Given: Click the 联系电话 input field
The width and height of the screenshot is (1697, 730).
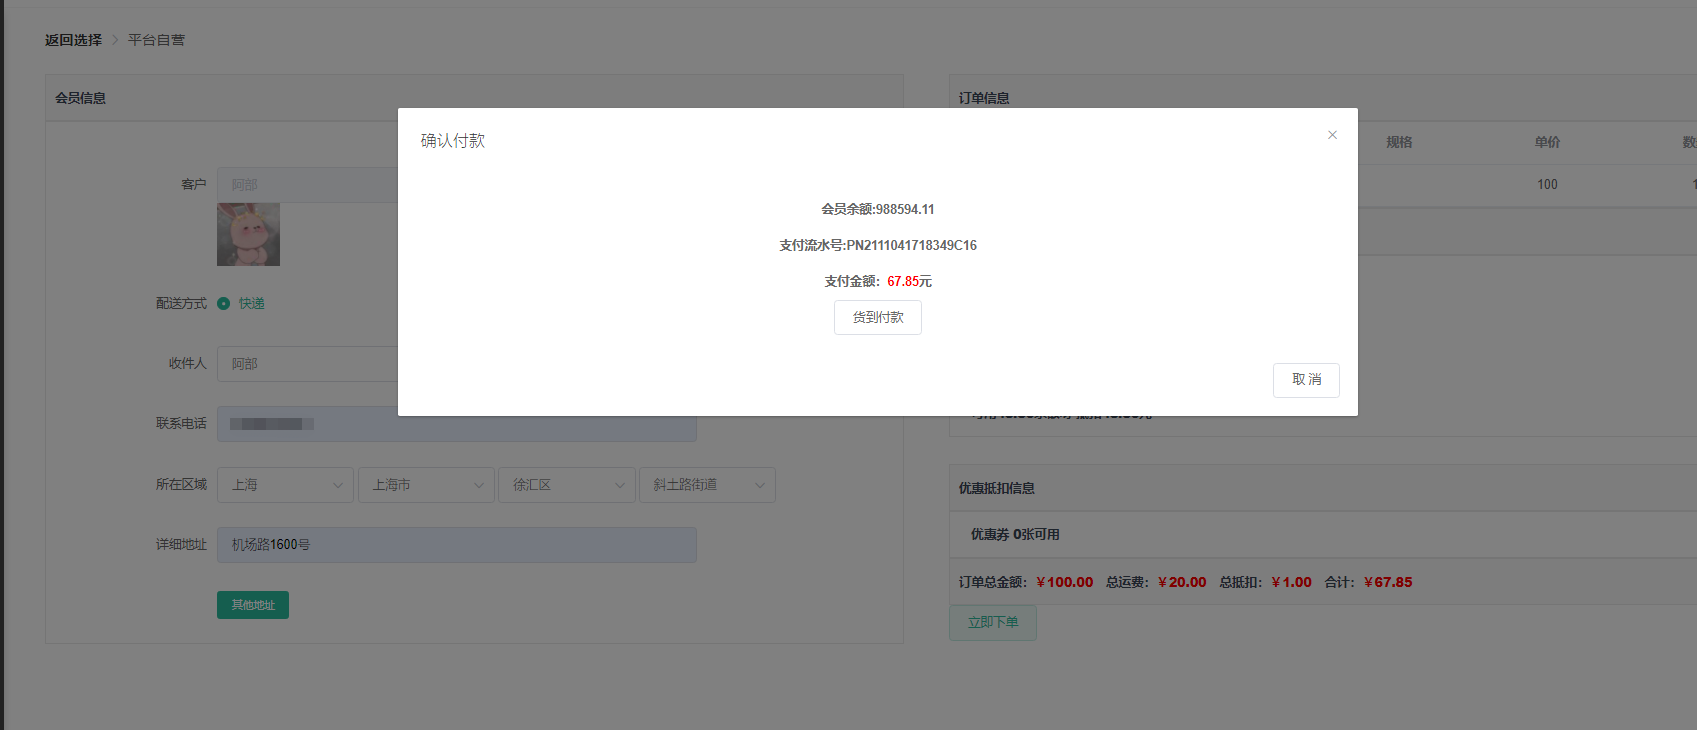Looking at the screenshot, I should click(457, 424).
